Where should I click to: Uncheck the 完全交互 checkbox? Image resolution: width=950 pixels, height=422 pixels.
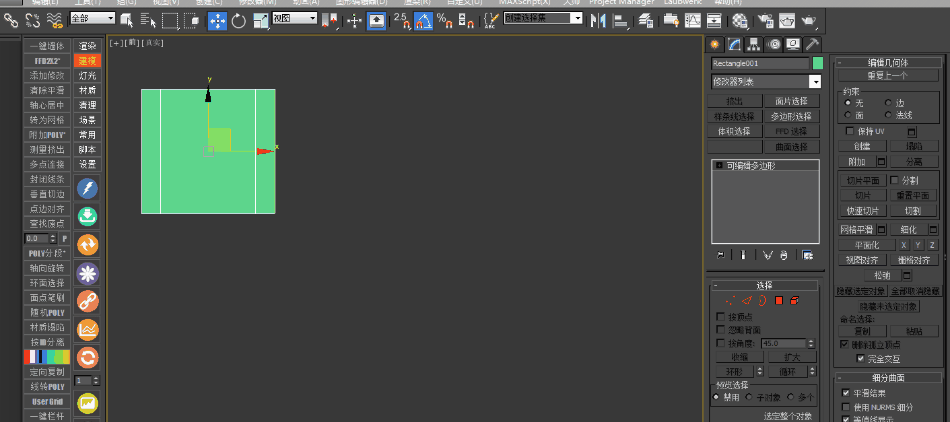[x=860, y=358]
